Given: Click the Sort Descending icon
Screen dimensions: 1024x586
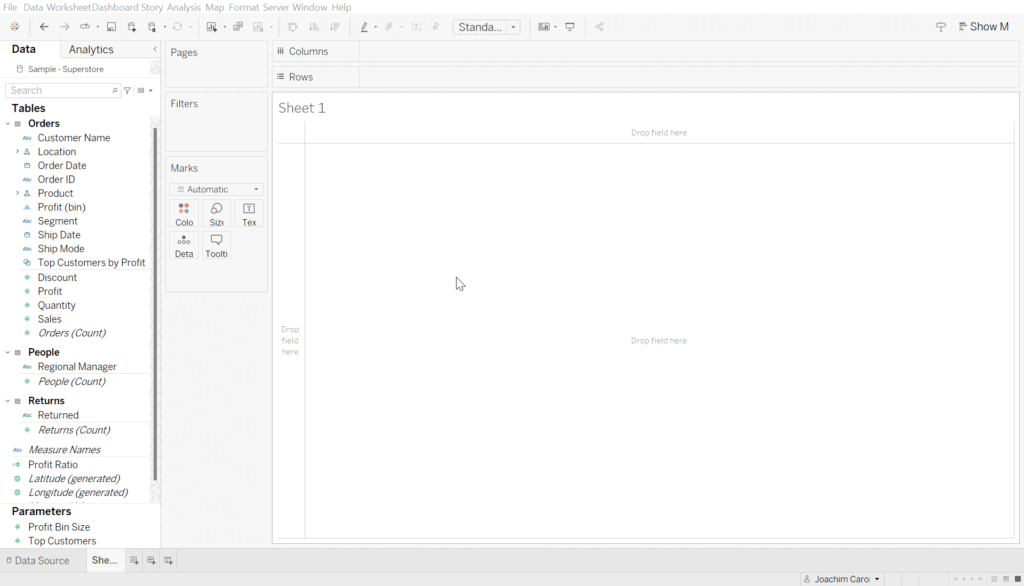Looking at the screenshot, I should click(x=335, y=27).
